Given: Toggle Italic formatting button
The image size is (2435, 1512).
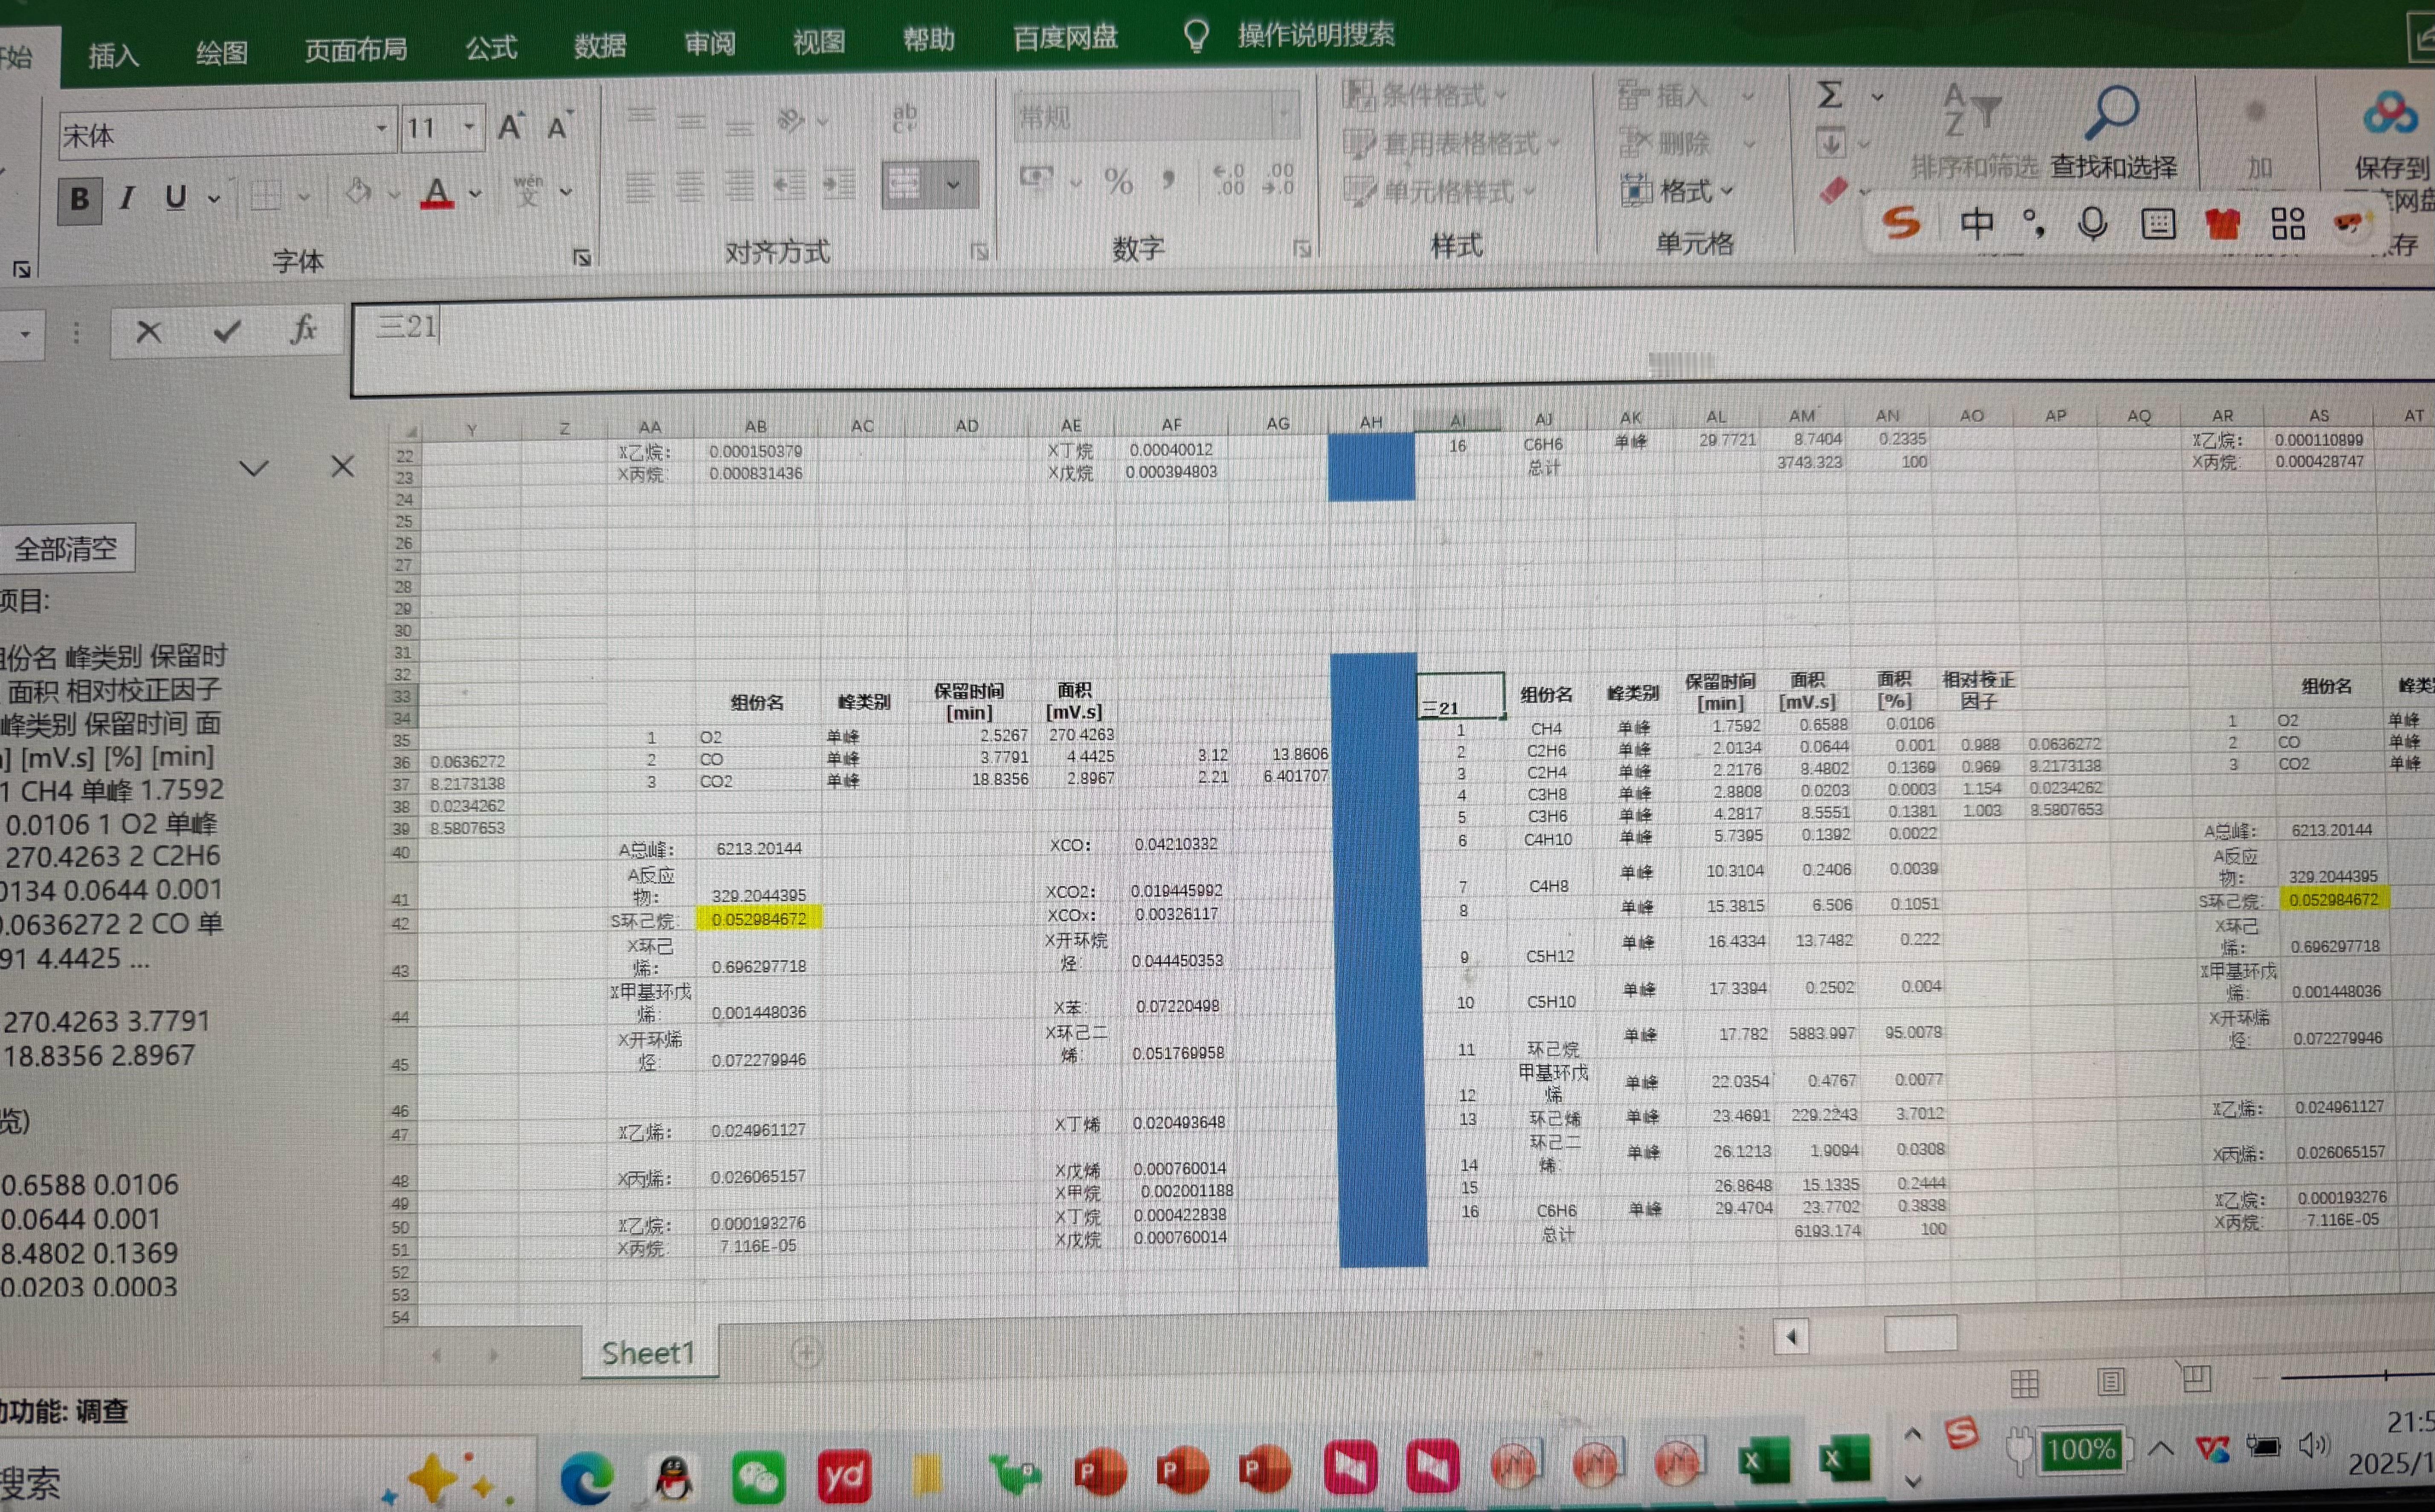Looking at the screenshot, I should pos(126,198).
